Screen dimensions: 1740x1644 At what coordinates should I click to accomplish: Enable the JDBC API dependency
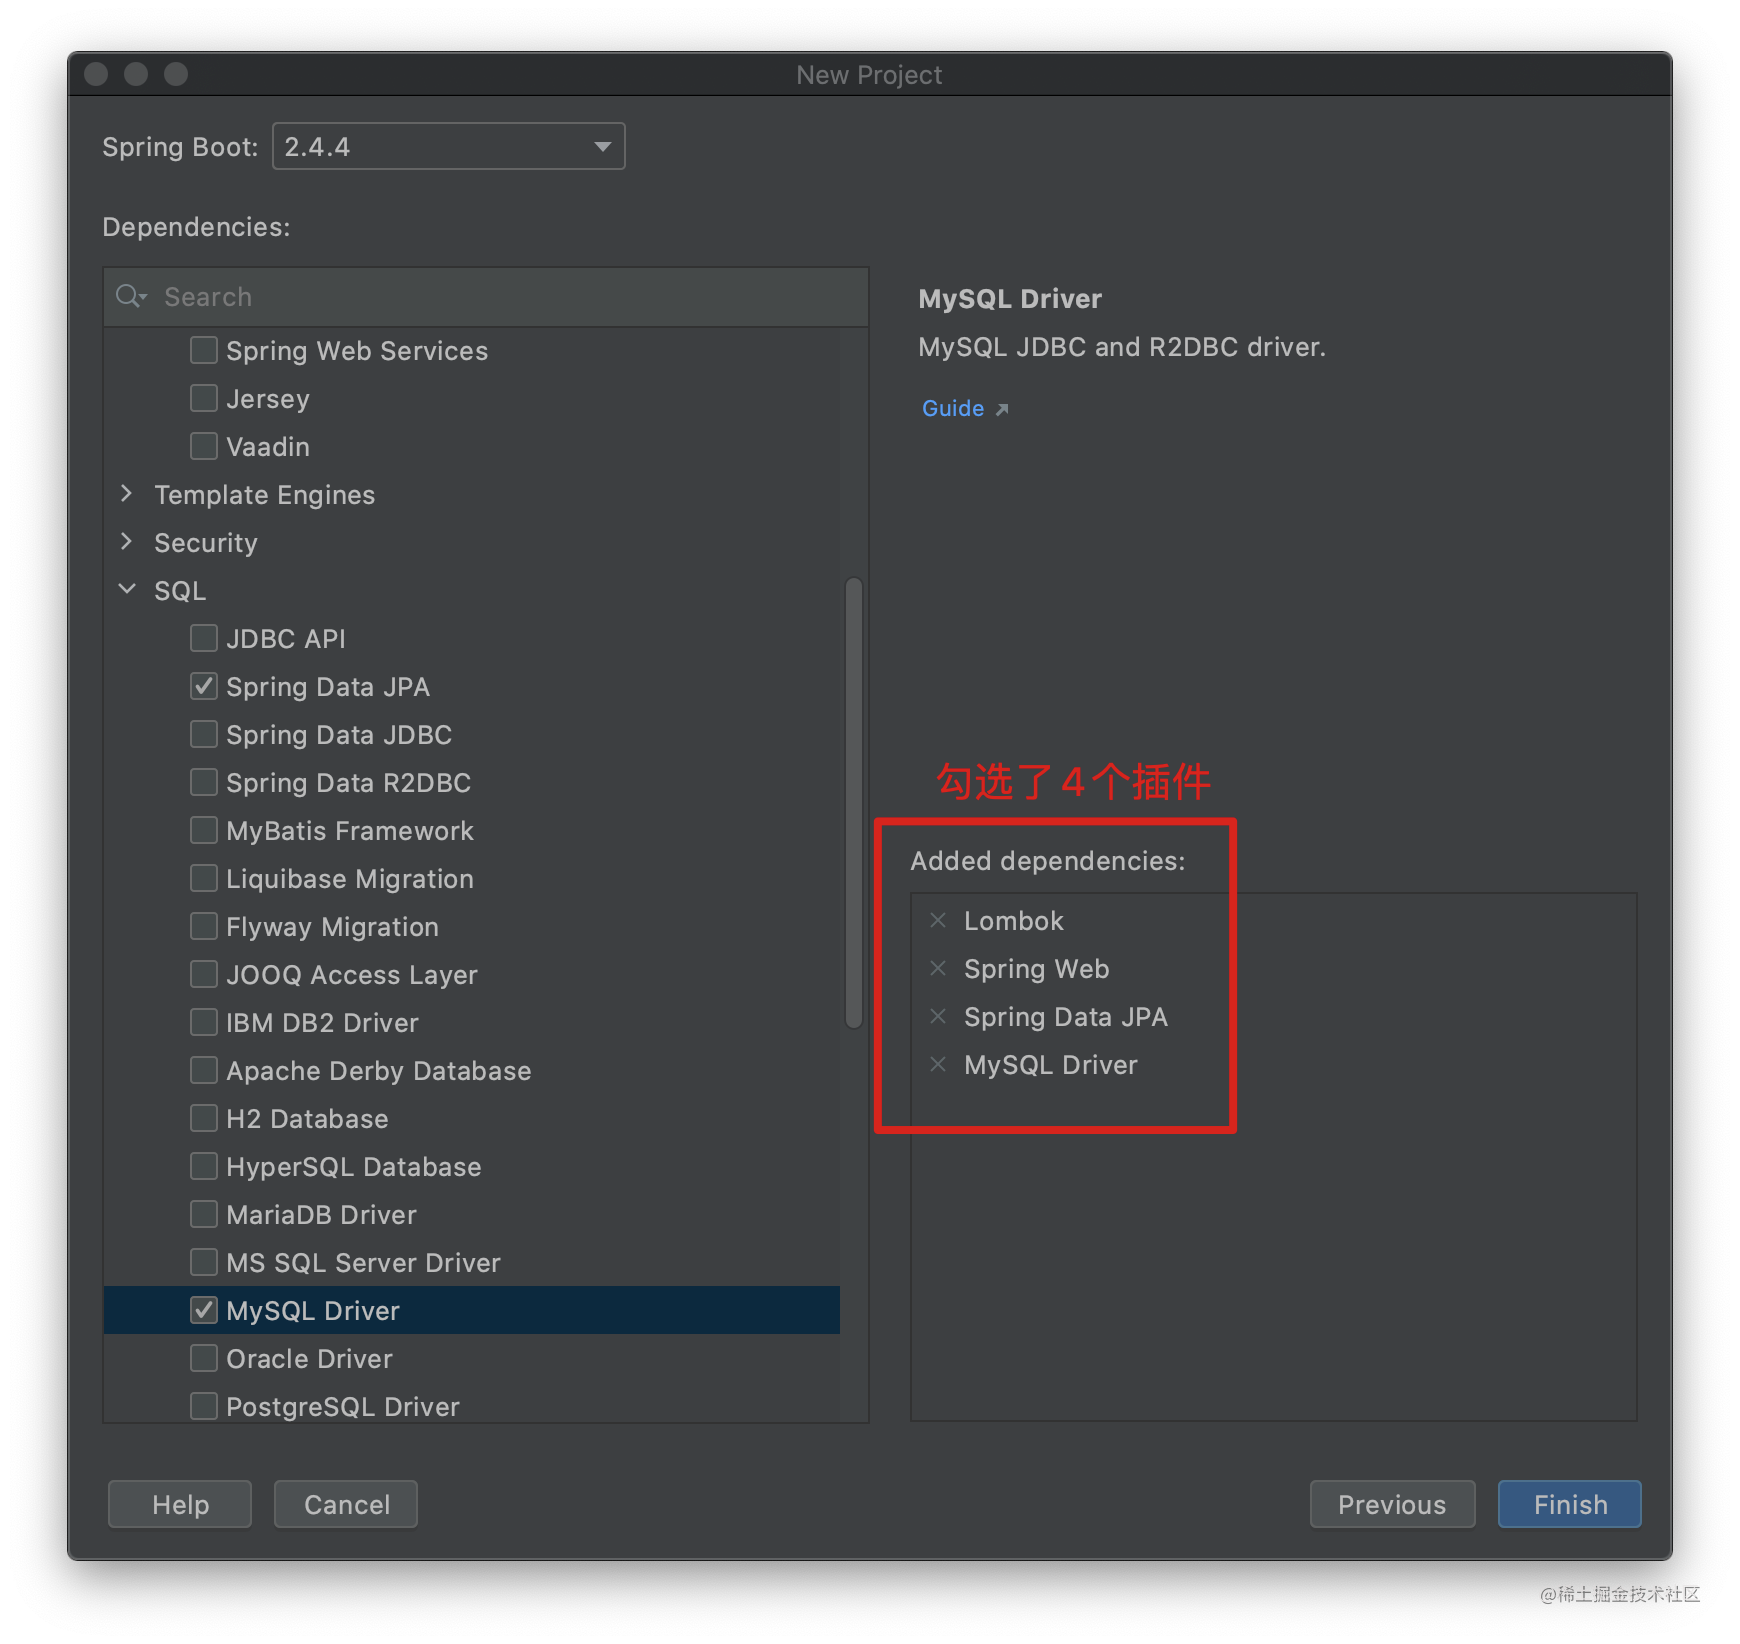(204, 638)
